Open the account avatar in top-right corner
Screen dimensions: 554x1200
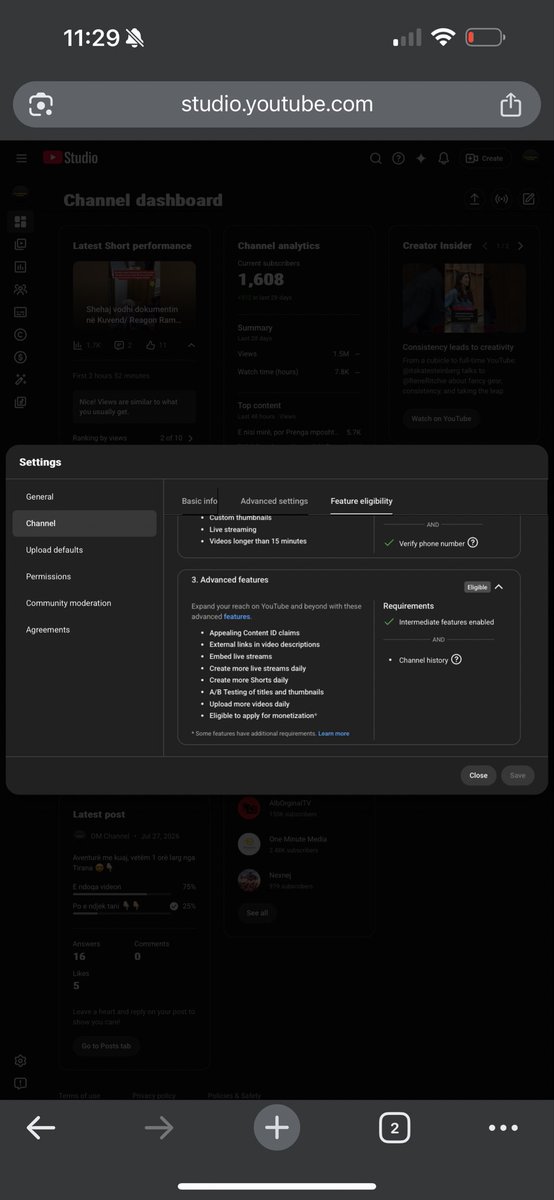[x=532, y=158]
